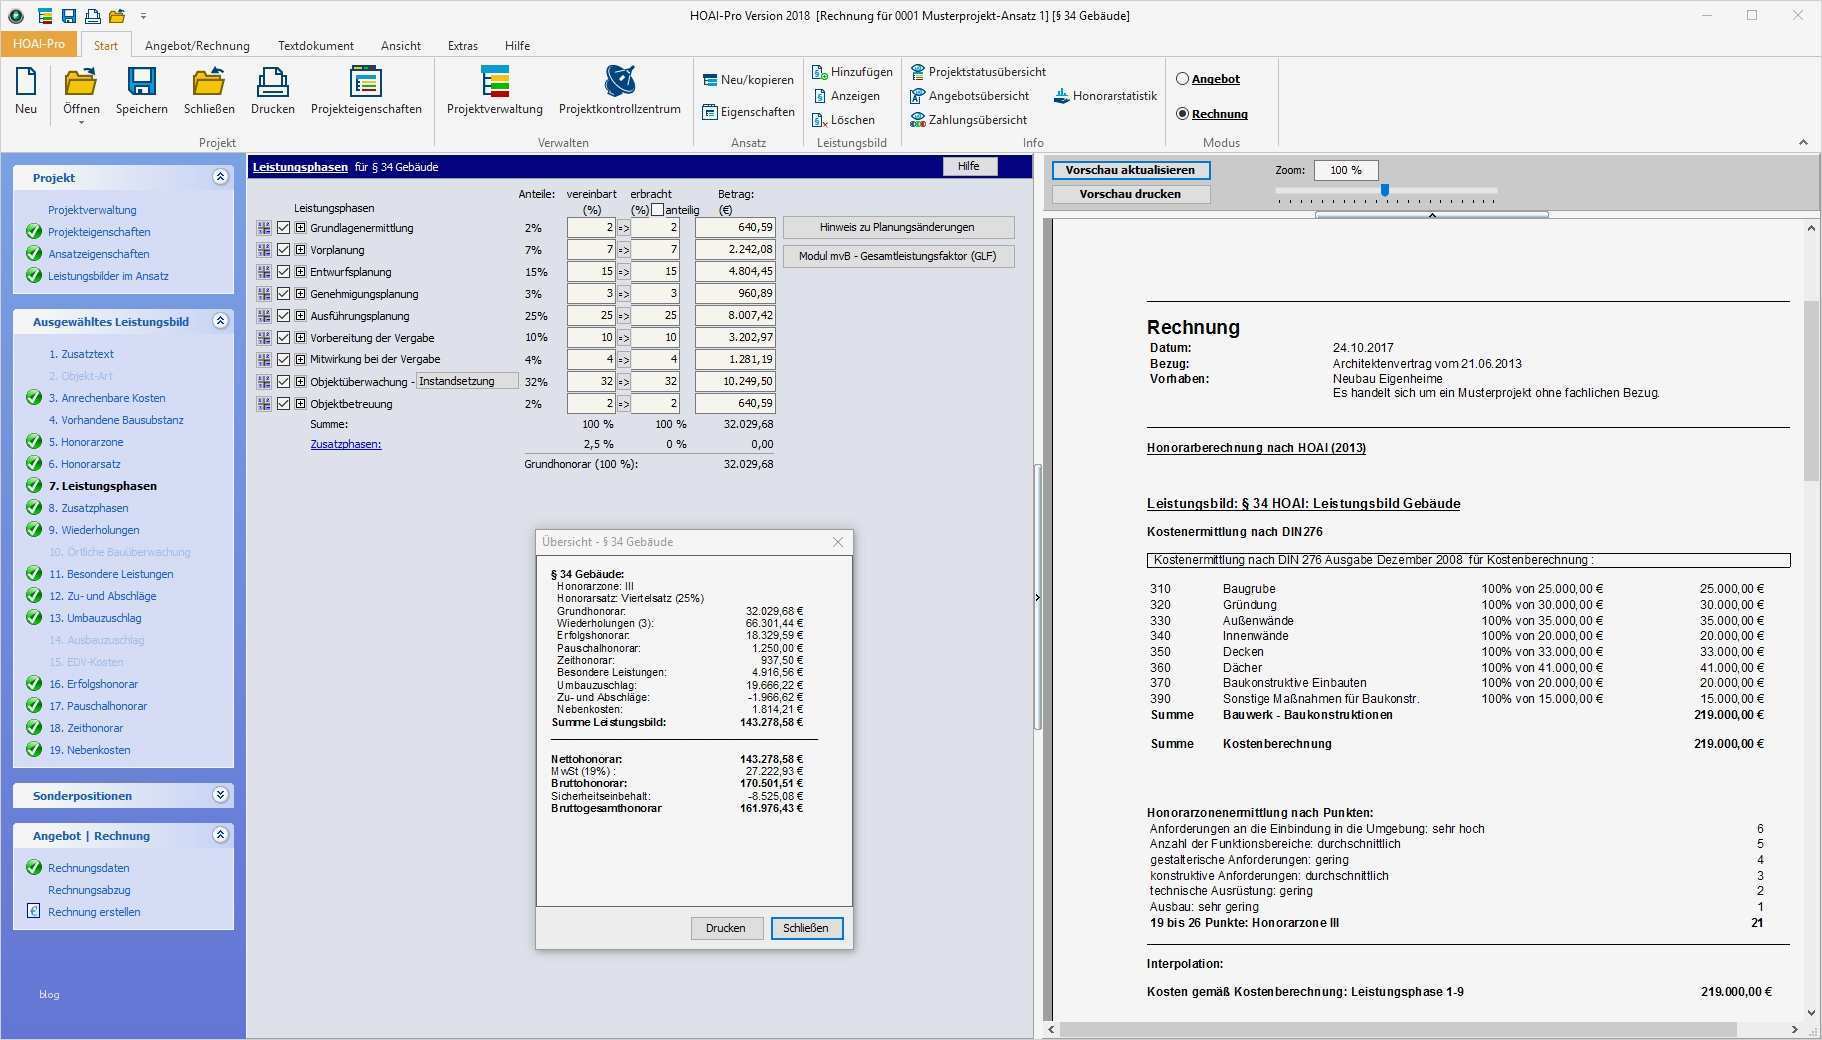The height and width of the screenshot is (1040, 1822).
Task: Click the Vorschau aktualisieren button
Action: [1130, 169]
